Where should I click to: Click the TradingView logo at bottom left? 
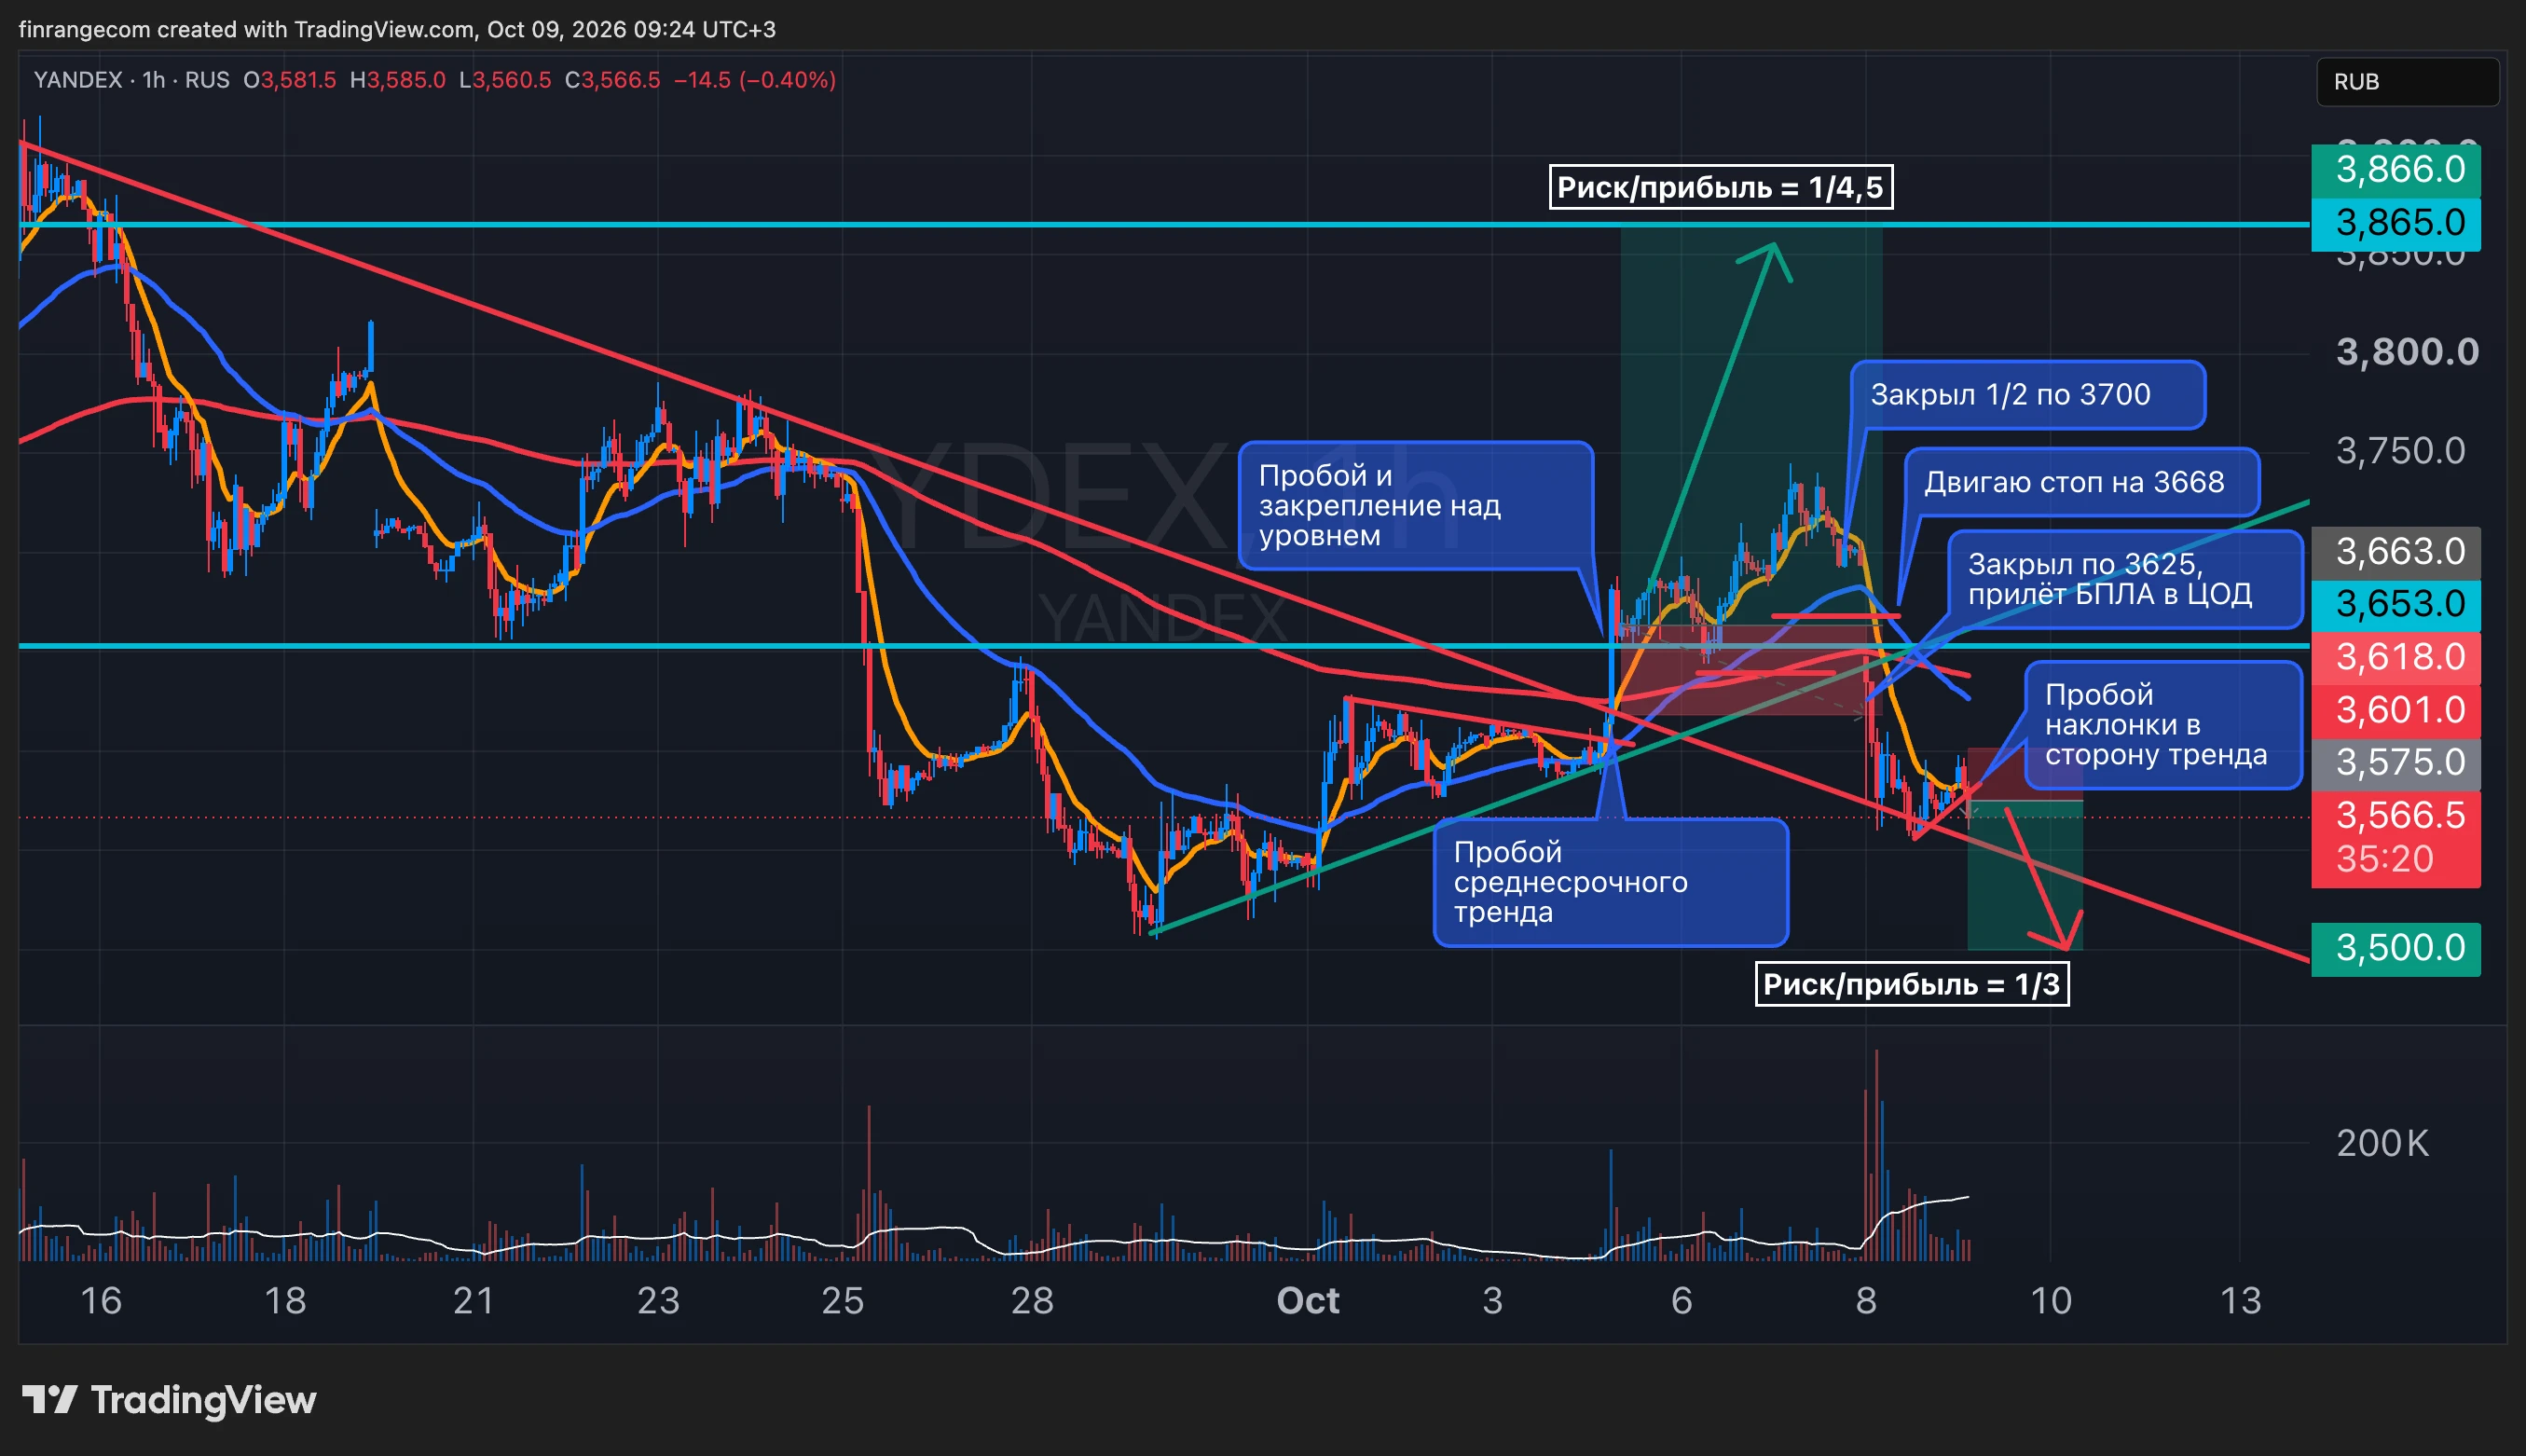point(168,1400)
